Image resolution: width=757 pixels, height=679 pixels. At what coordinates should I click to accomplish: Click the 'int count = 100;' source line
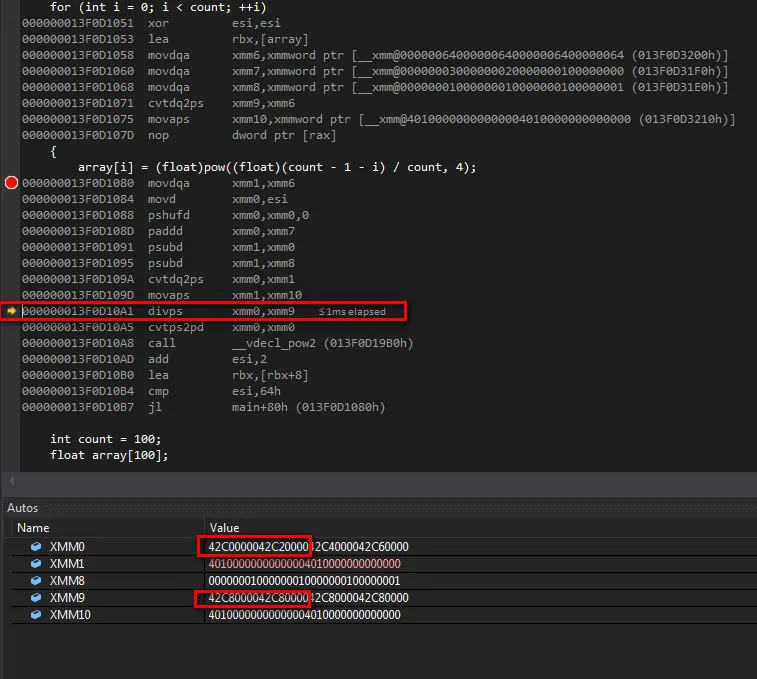coord(106,439)
